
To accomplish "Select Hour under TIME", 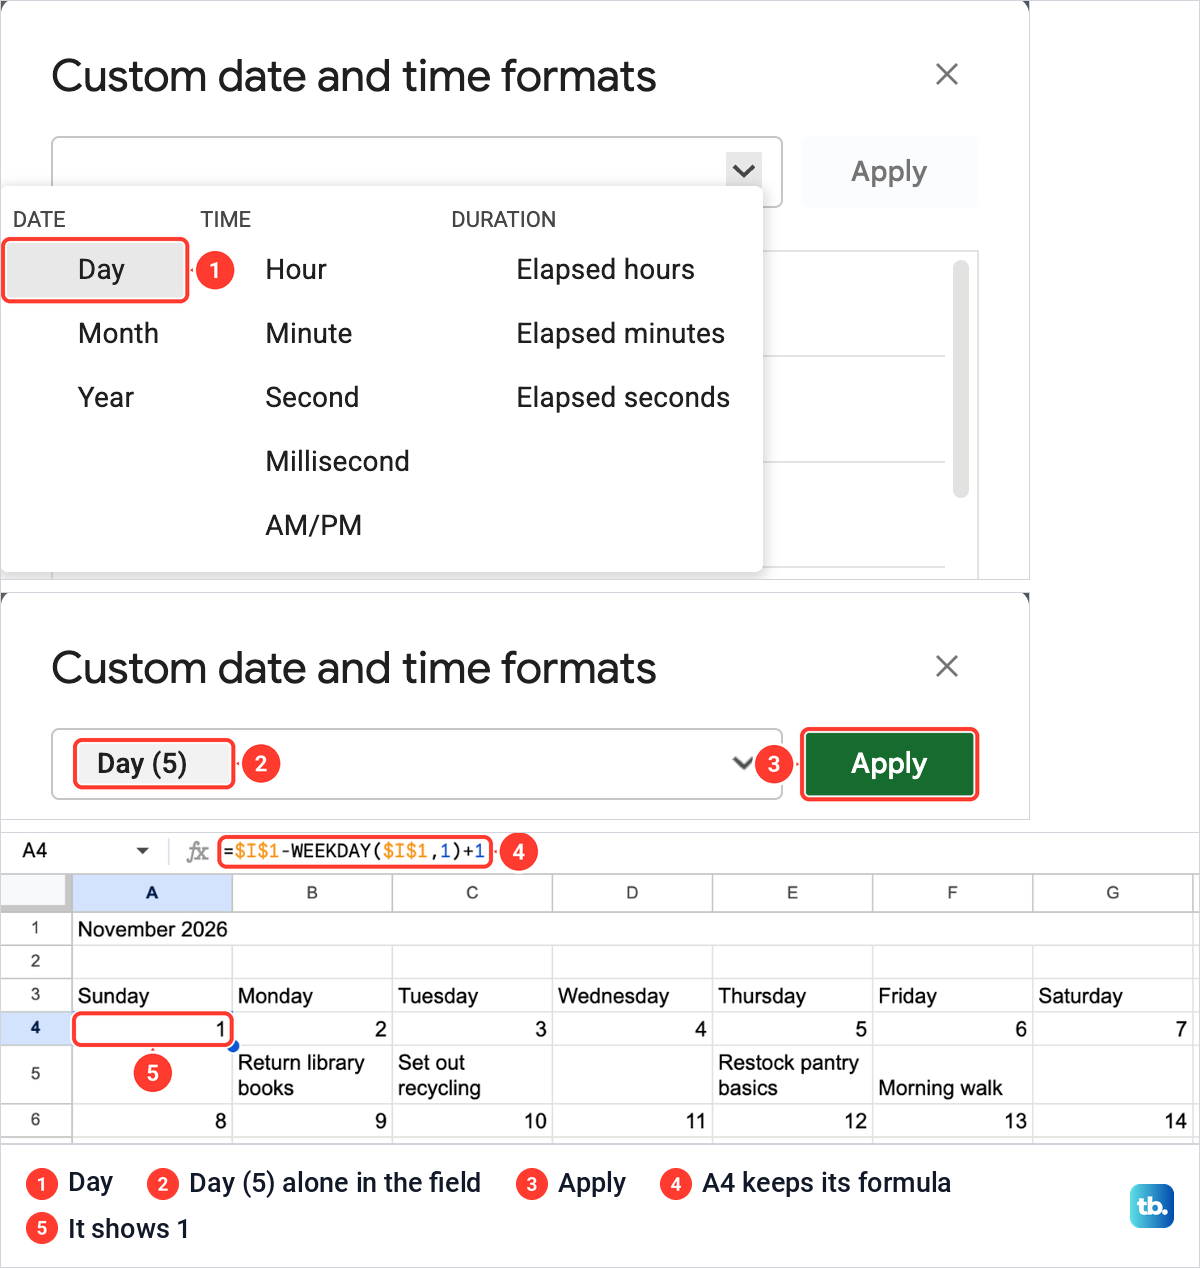I will click(296, 270).
